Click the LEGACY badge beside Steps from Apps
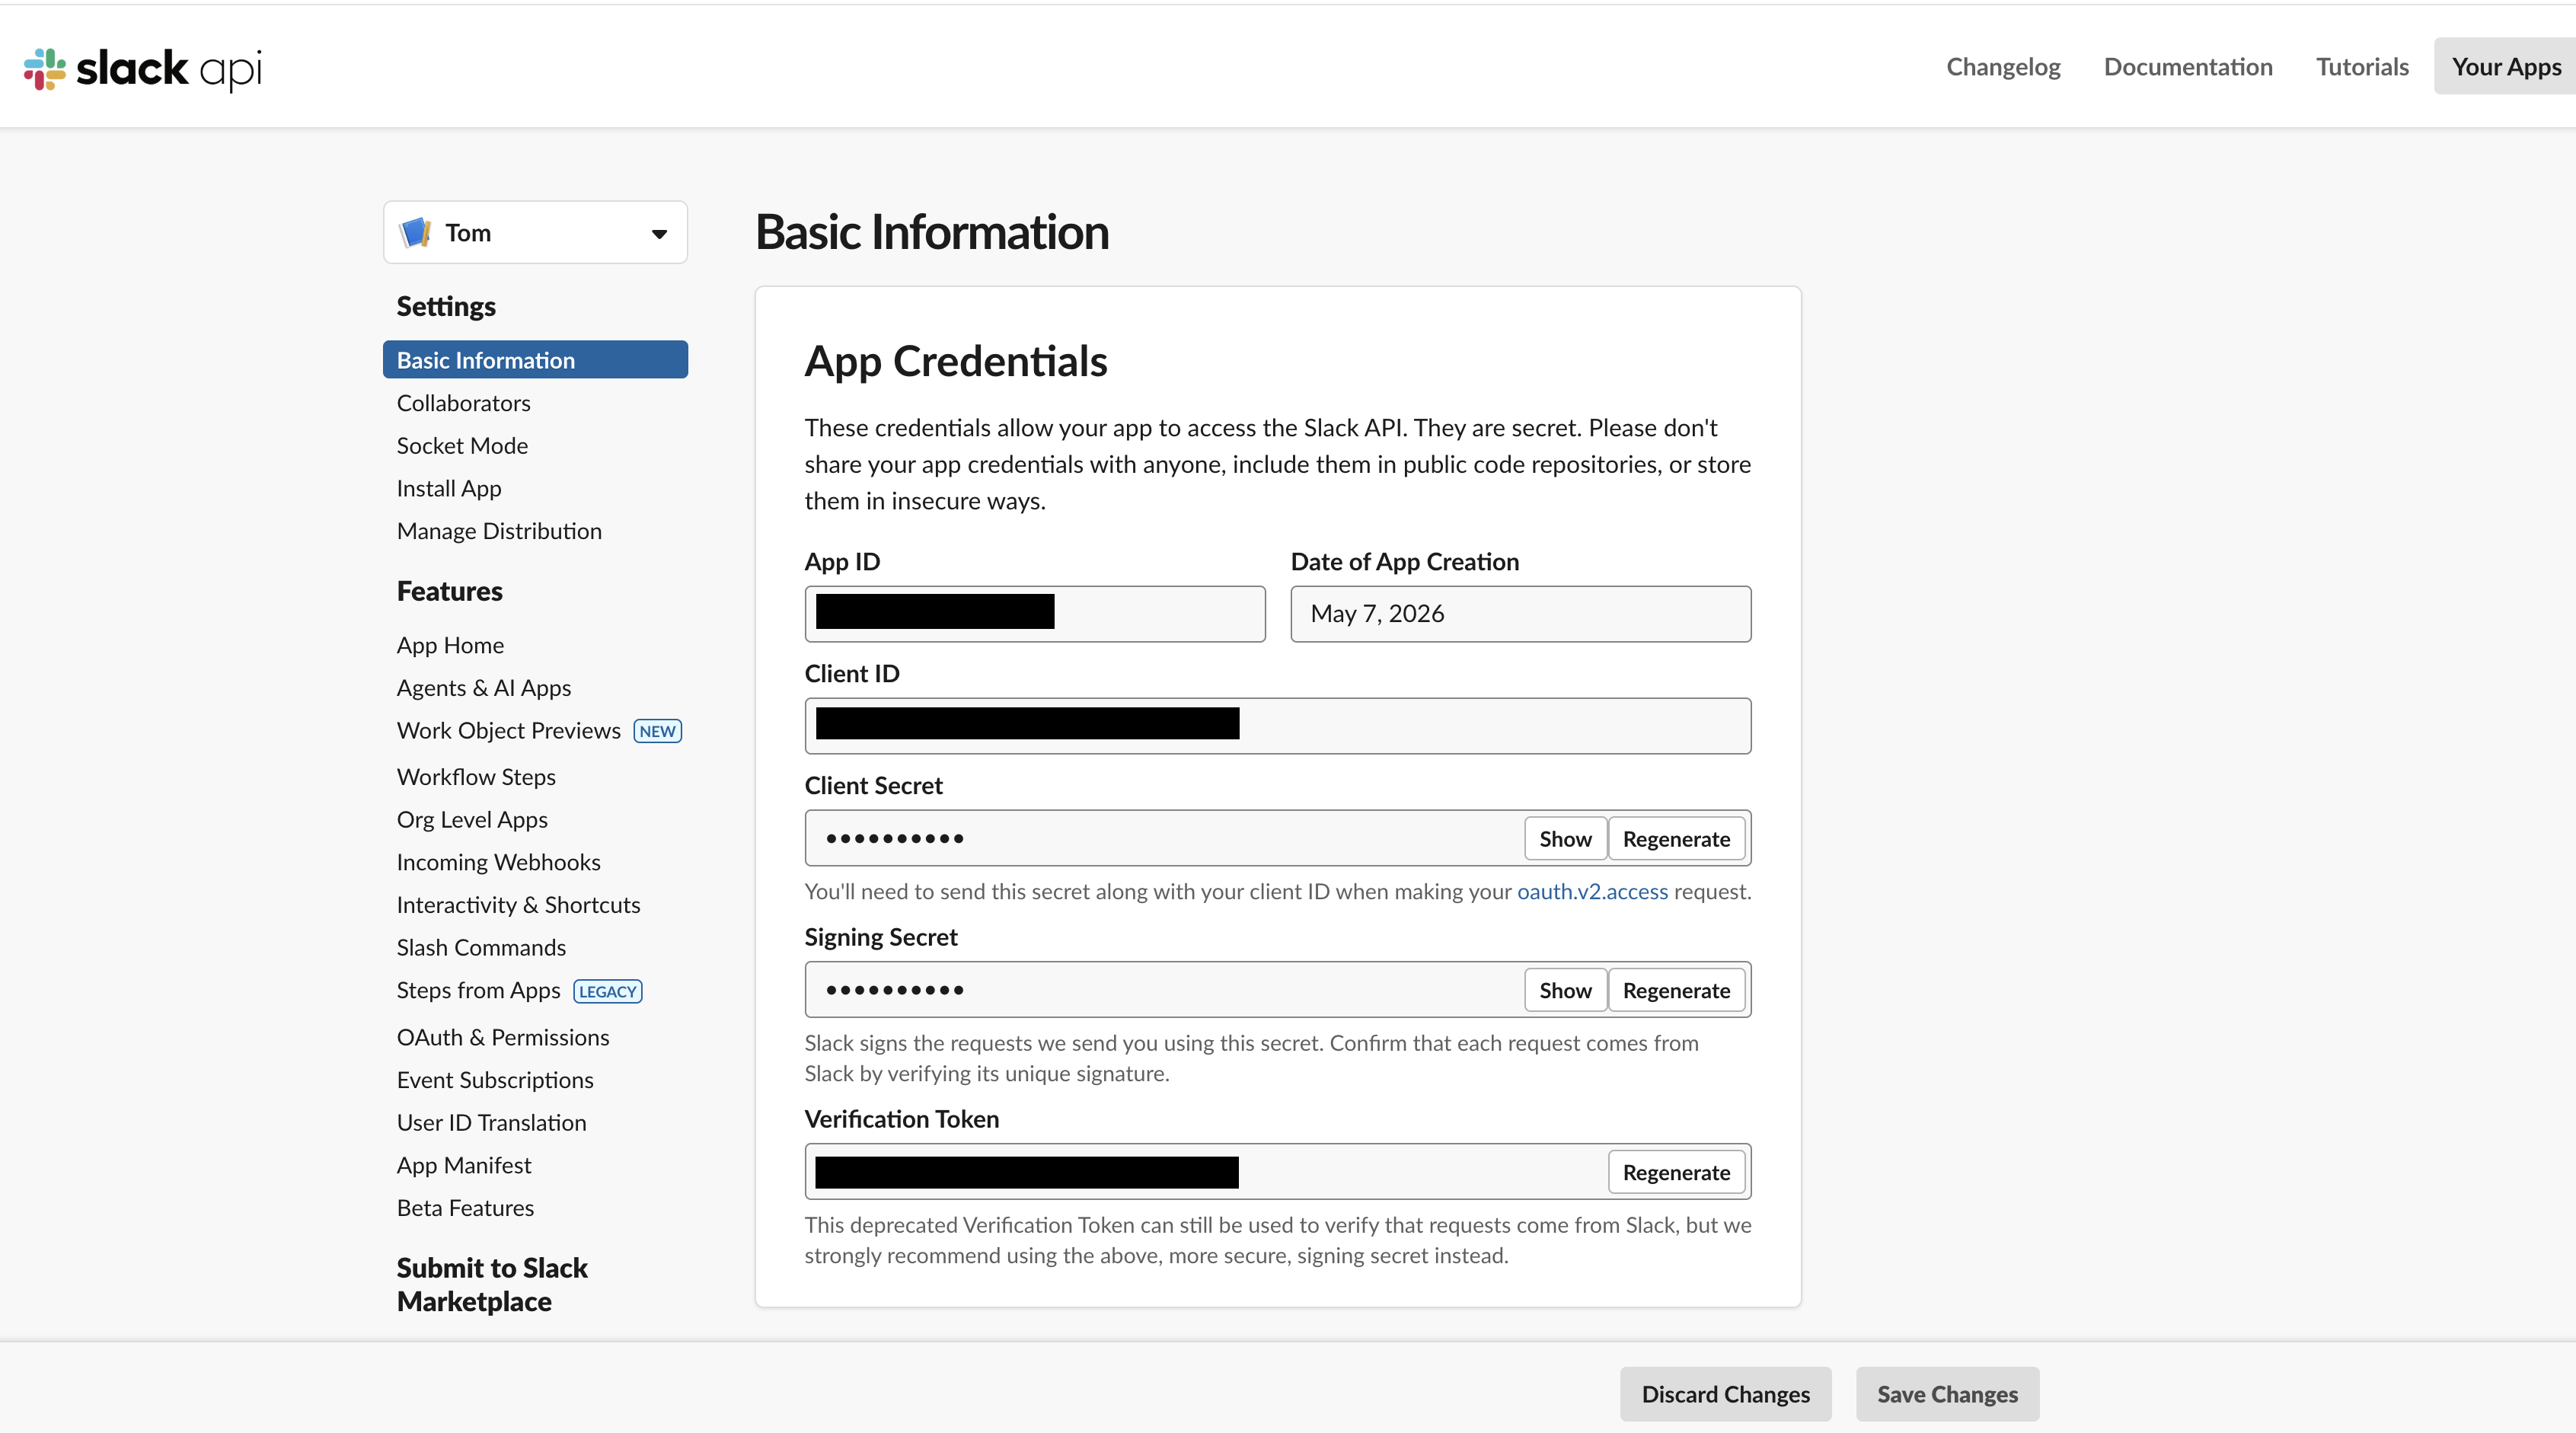 pyautogui.click(x=608, y=992)
